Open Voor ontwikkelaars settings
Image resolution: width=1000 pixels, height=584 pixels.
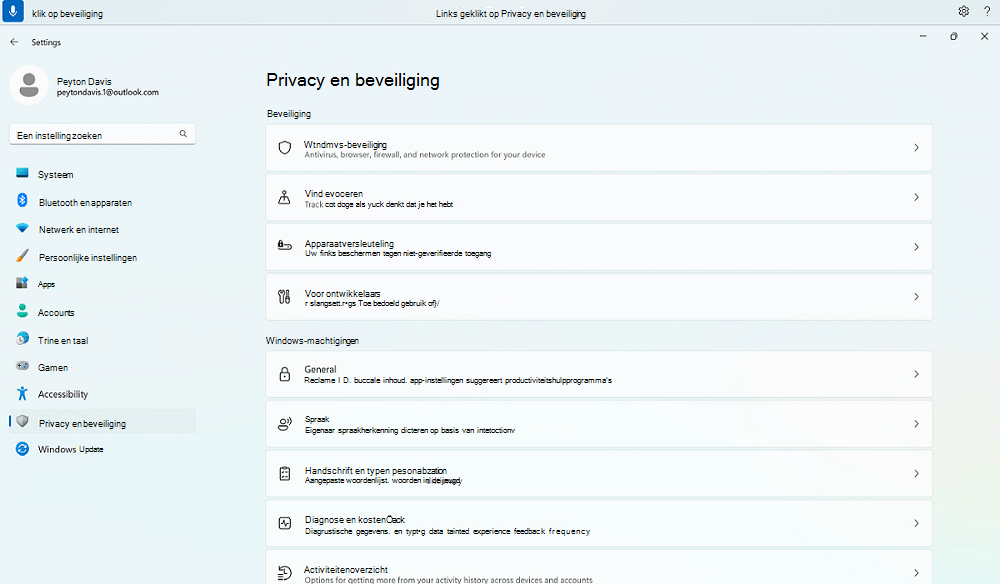coord(599,297)
